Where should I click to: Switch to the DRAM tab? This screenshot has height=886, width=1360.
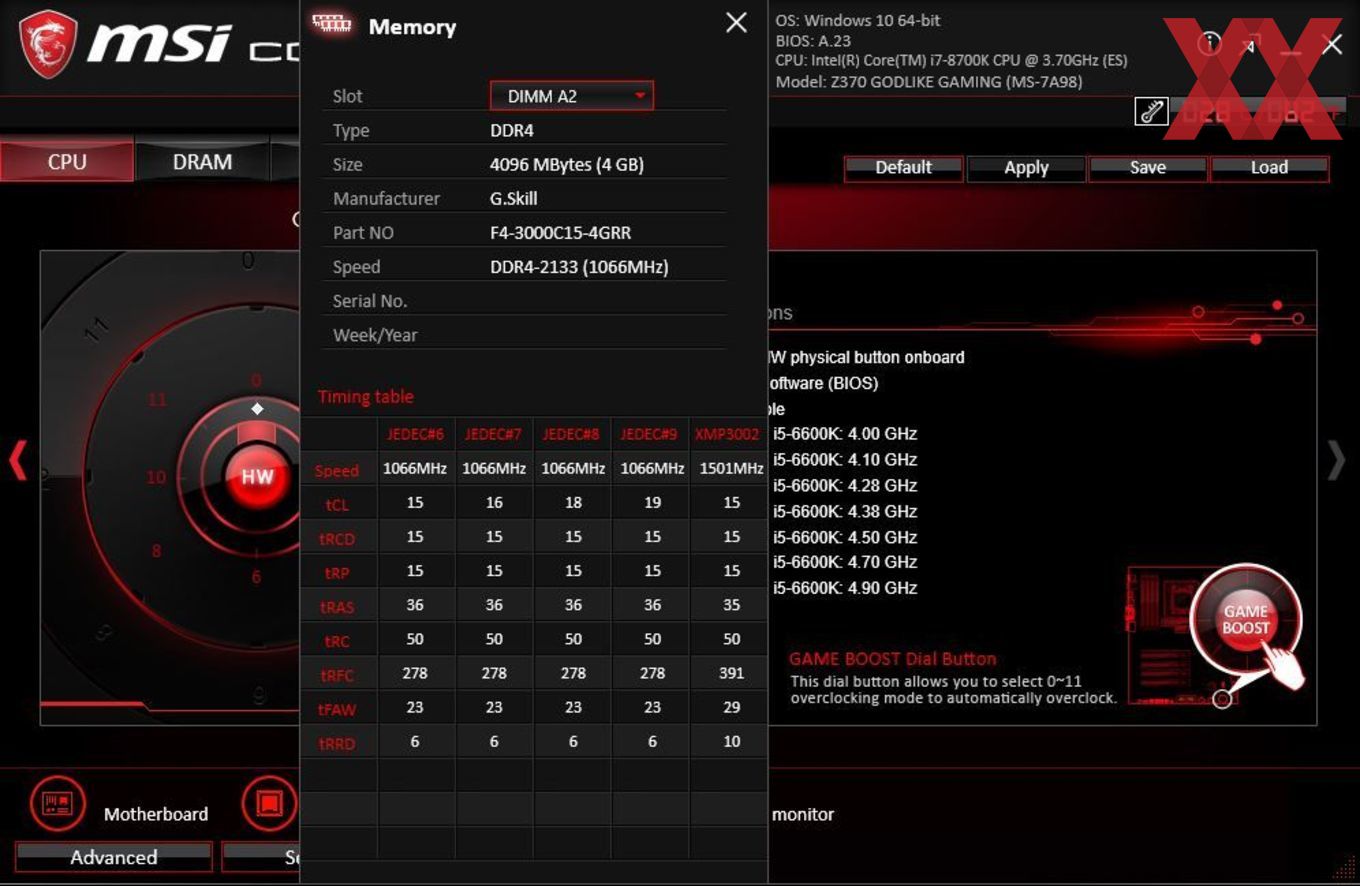click(202, 162)
